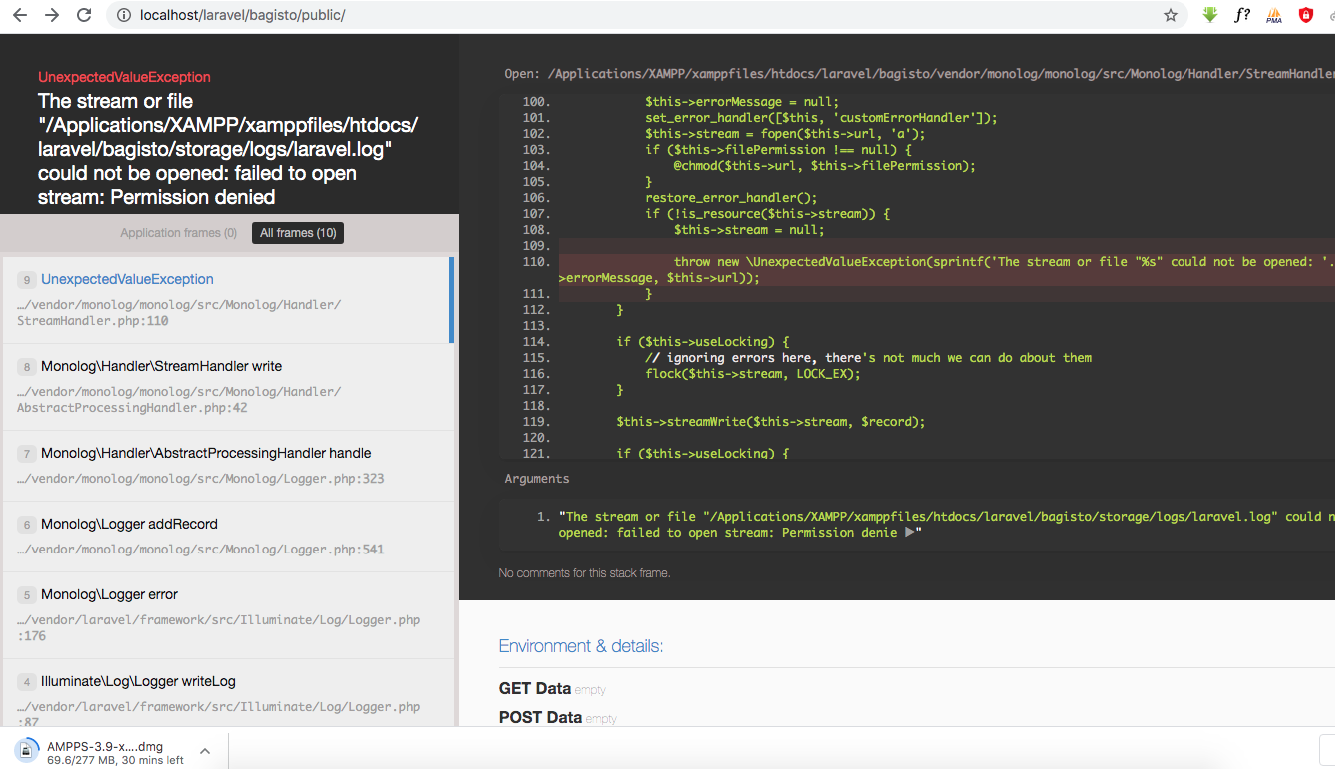Click the UnexpectedValueException title in header
Screen dimensions: 1335x769
point(124,77)
